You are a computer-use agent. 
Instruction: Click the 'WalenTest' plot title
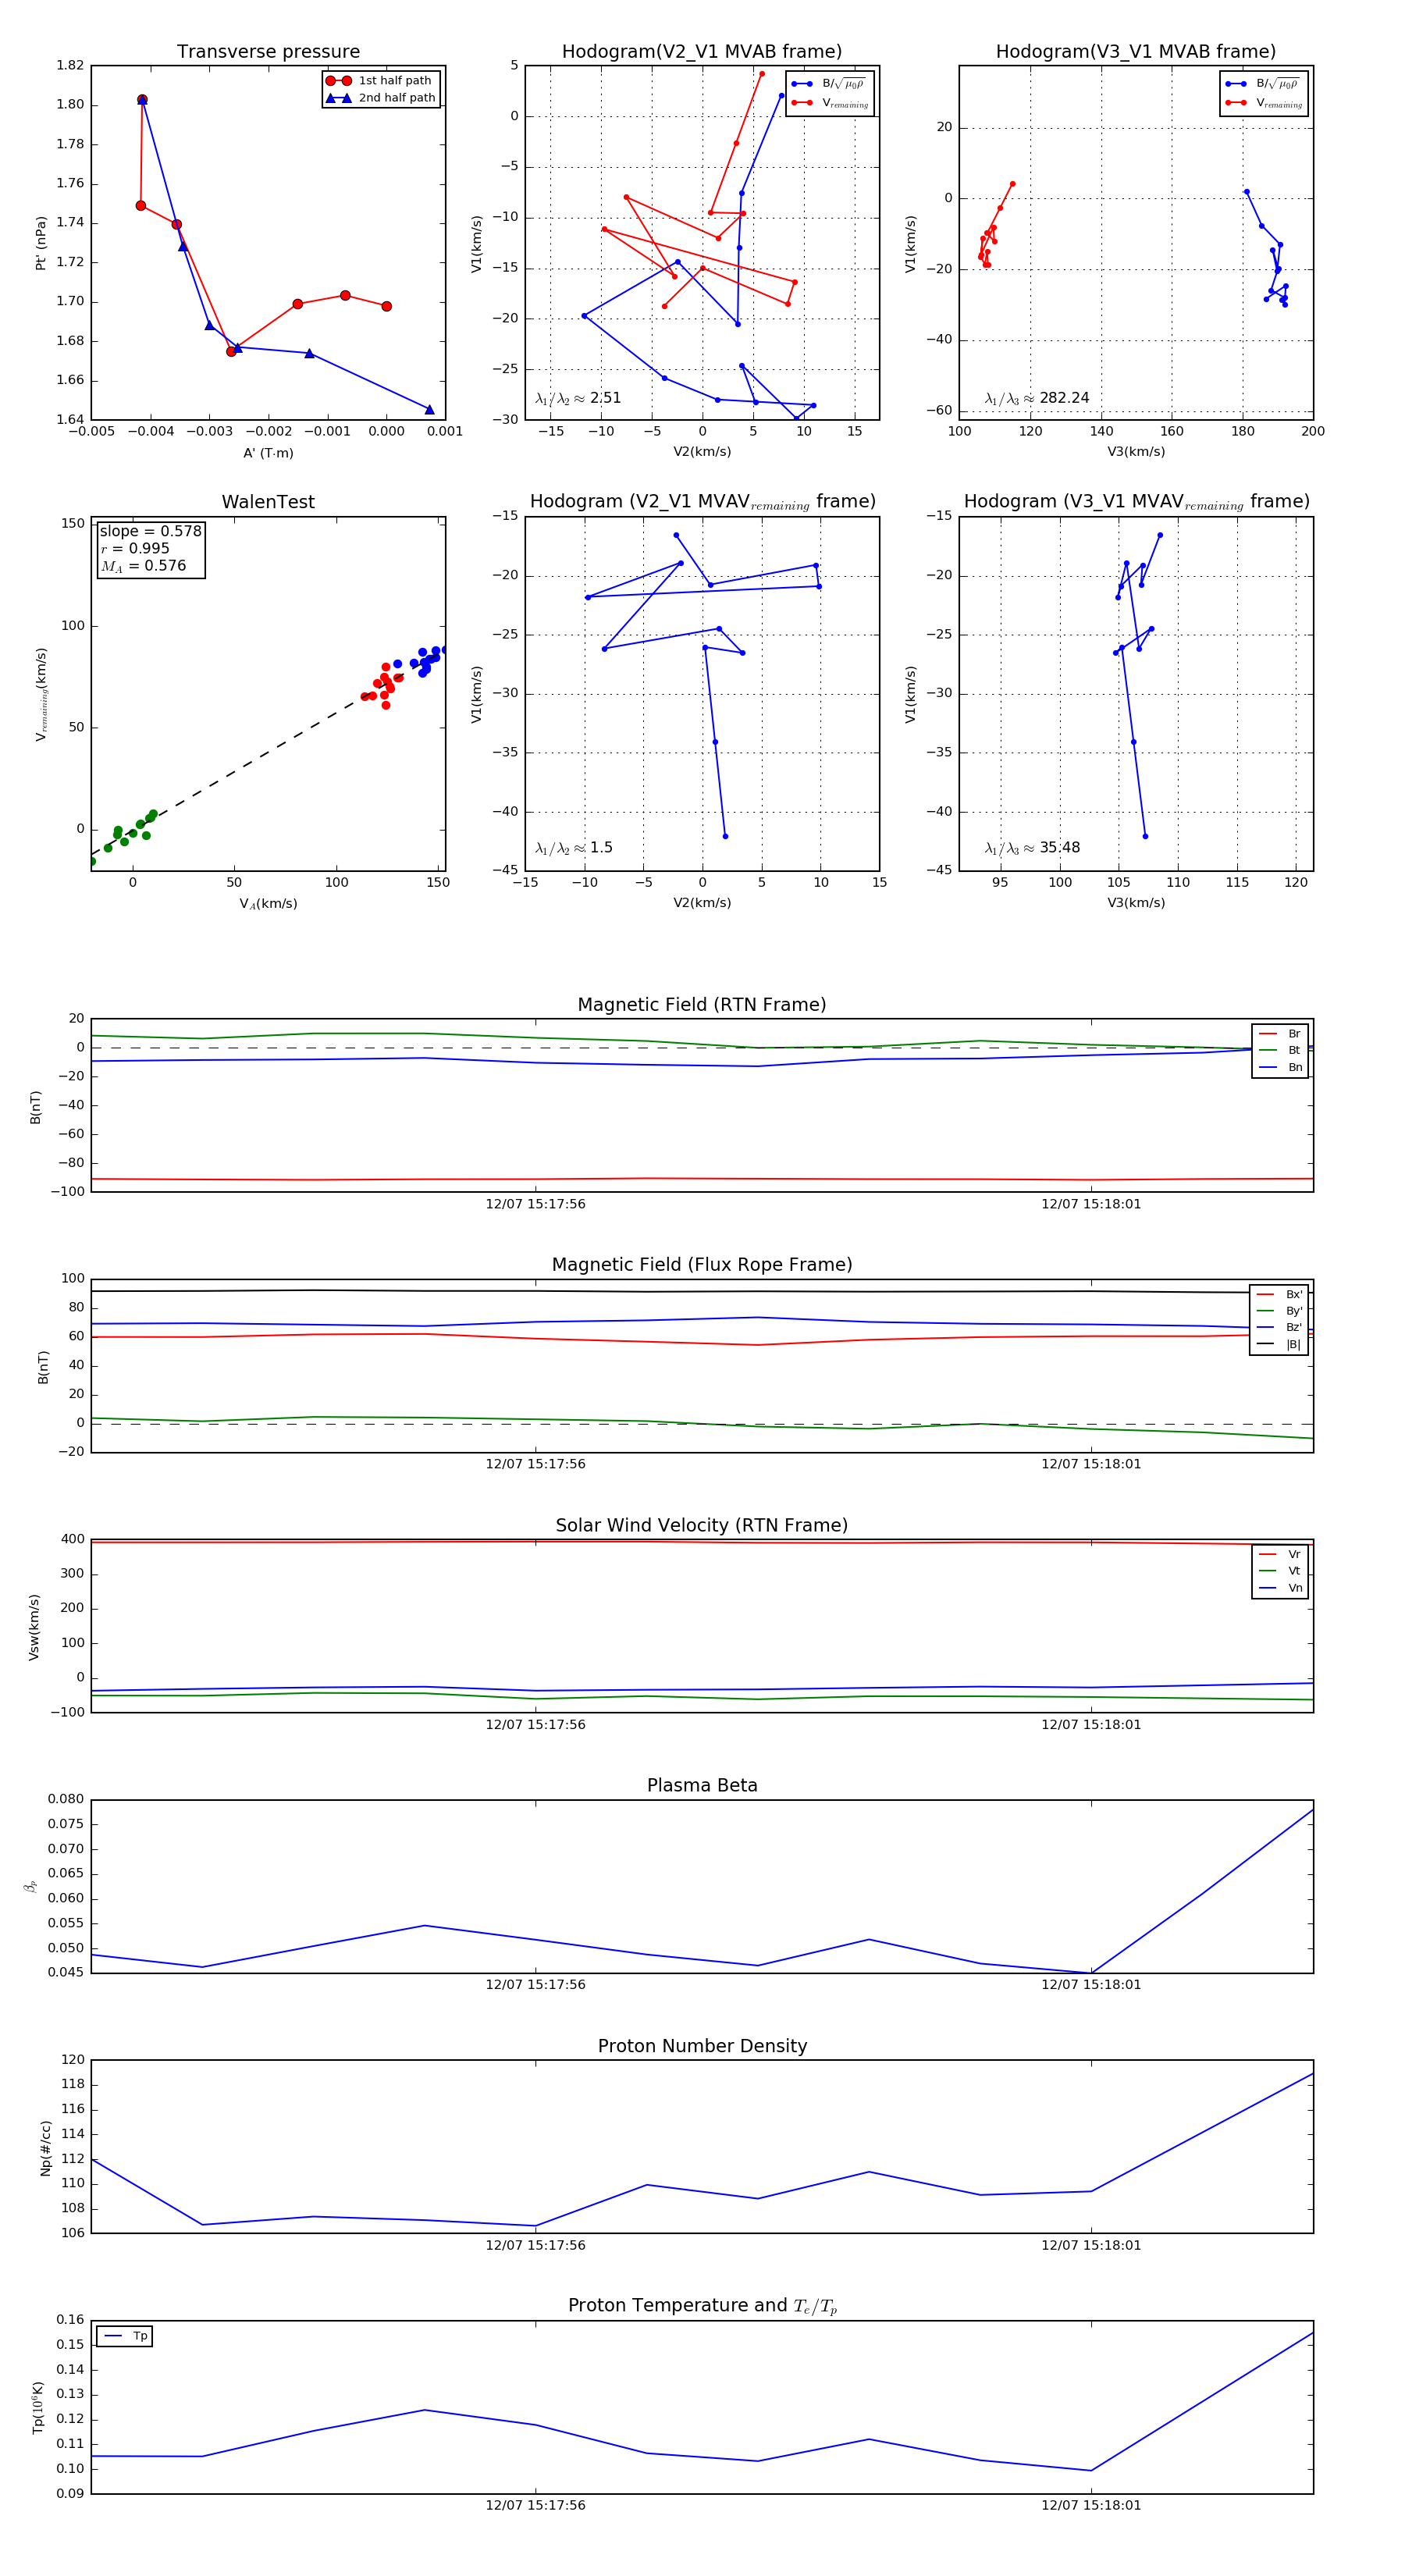268,502
